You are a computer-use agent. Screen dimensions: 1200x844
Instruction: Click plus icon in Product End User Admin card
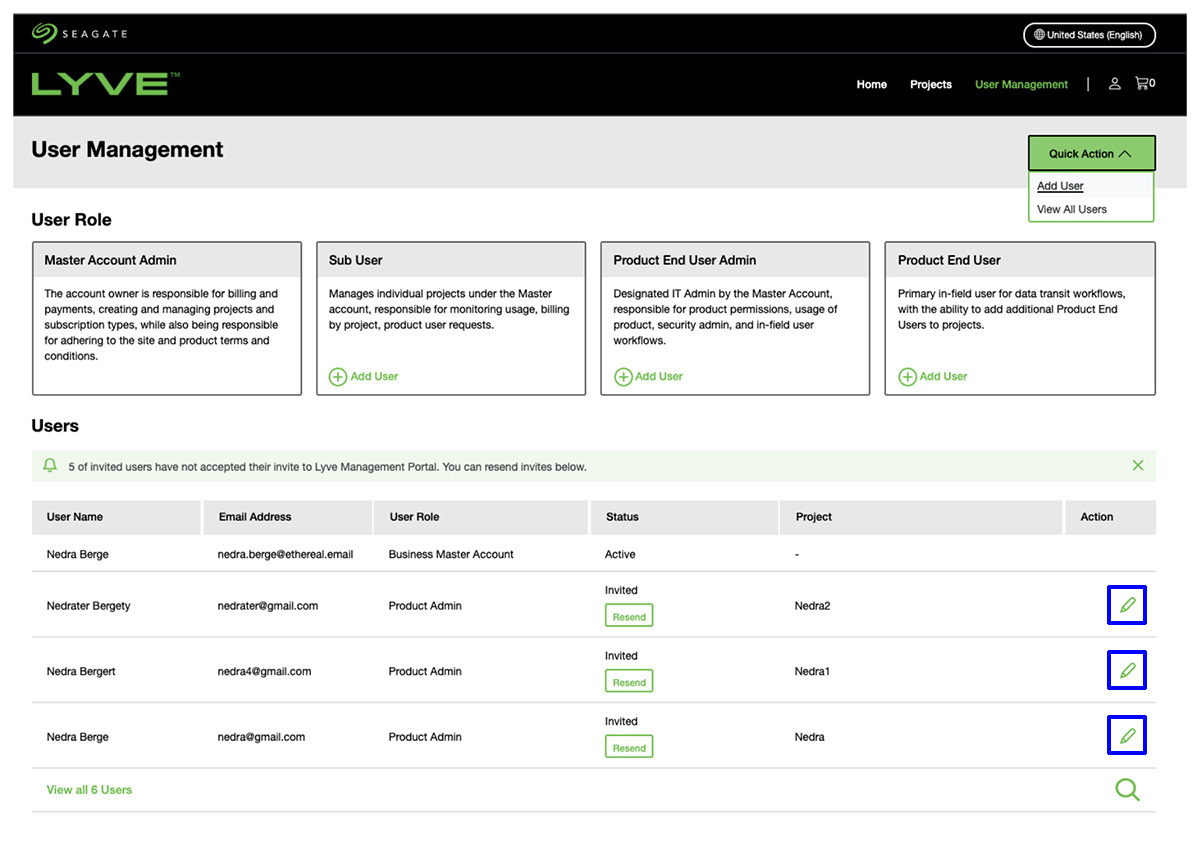tap(623, 377)
